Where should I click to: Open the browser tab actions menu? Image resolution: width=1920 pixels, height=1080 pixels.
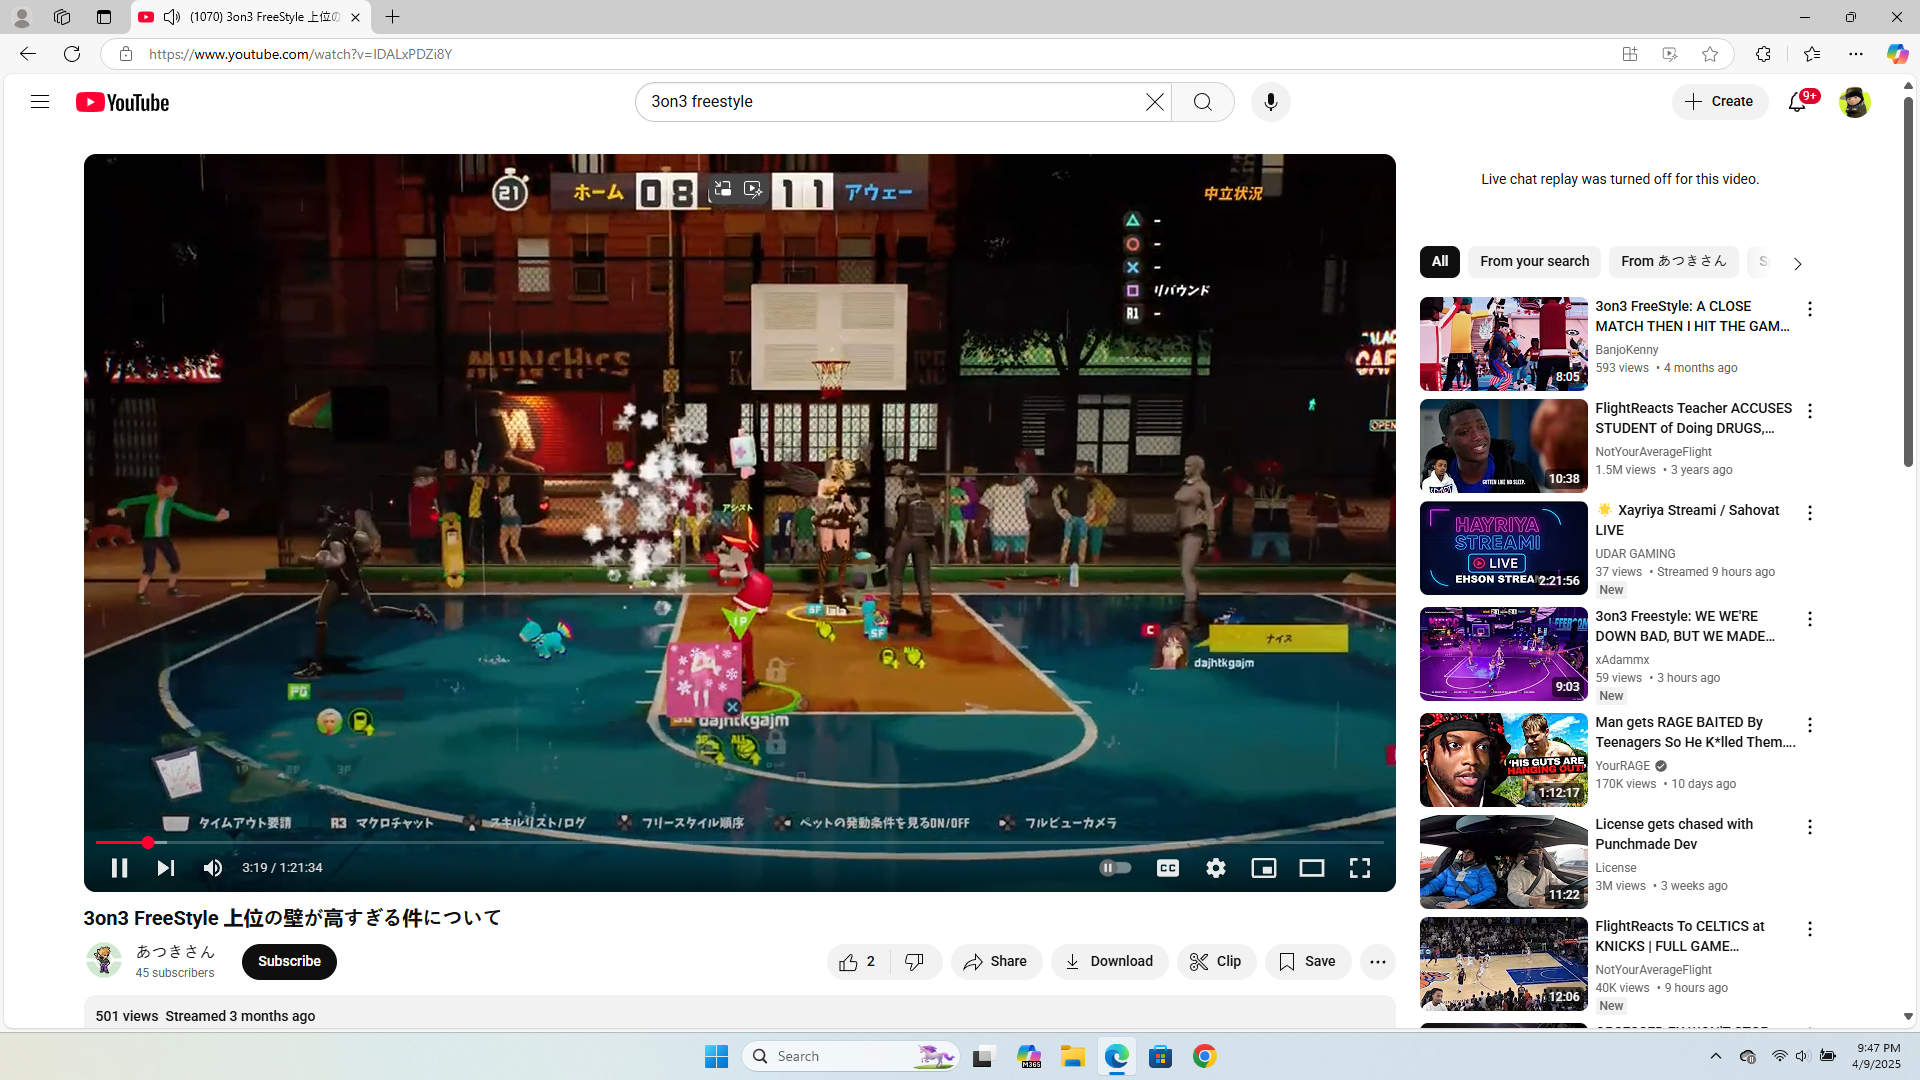pyautogui.click(x=104, y=17)
